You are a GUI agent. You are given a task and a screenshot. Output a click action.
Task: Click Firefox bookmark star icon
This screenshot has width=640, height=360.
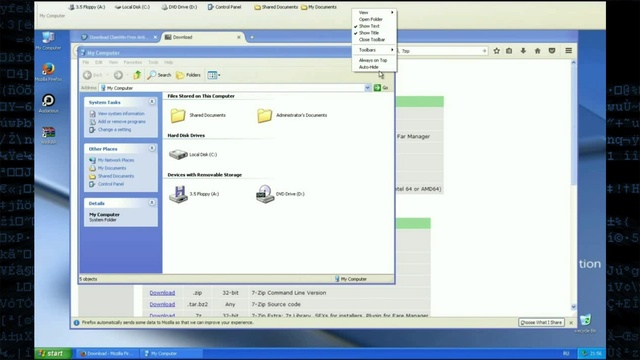coord(496,51)
